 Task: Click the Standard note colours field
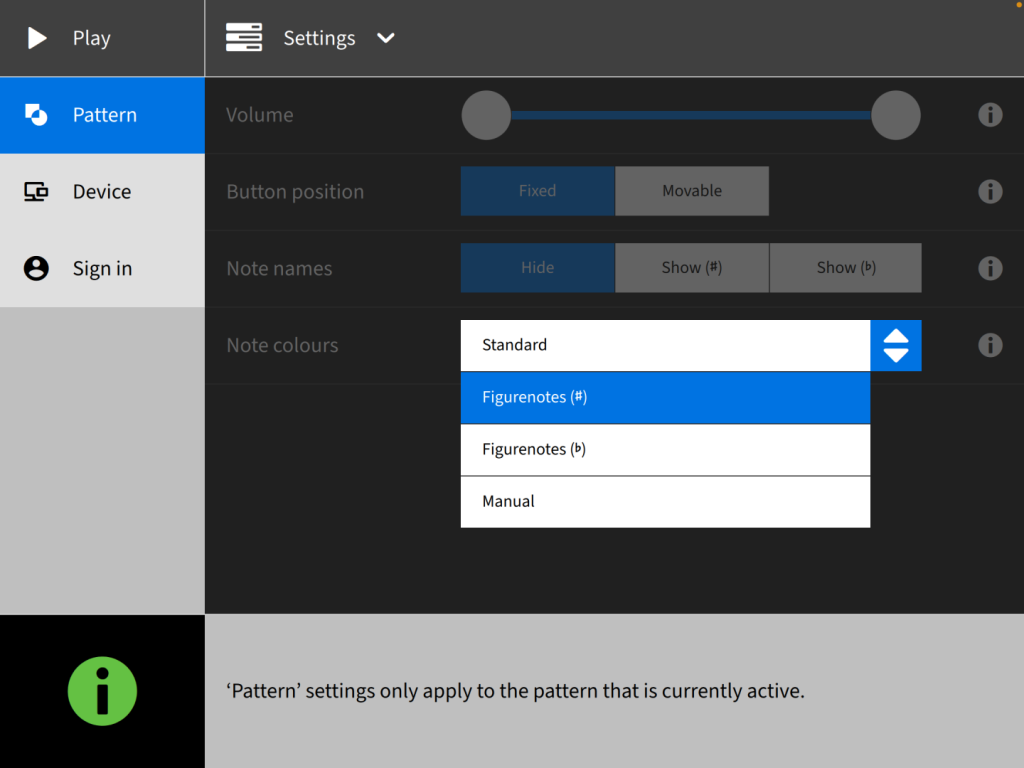pos(665,345)
